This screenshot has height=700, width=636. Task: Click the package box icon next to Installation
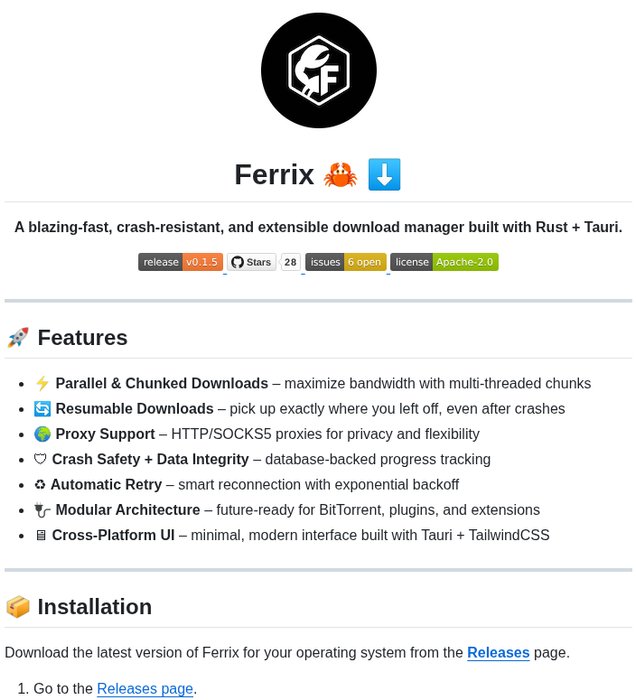(18, 607)
